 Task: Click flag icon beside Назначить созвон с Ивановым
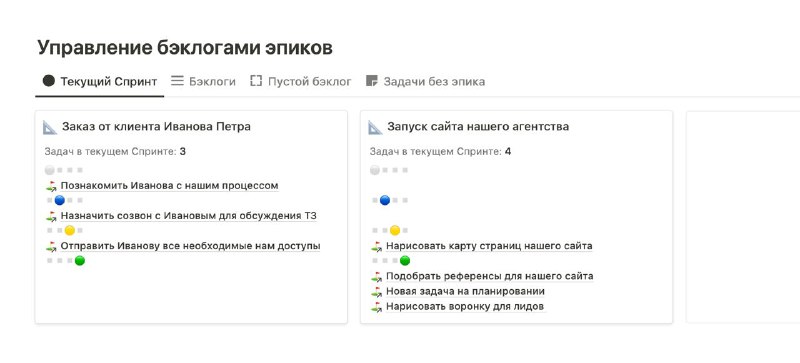[x=51, y=216]
